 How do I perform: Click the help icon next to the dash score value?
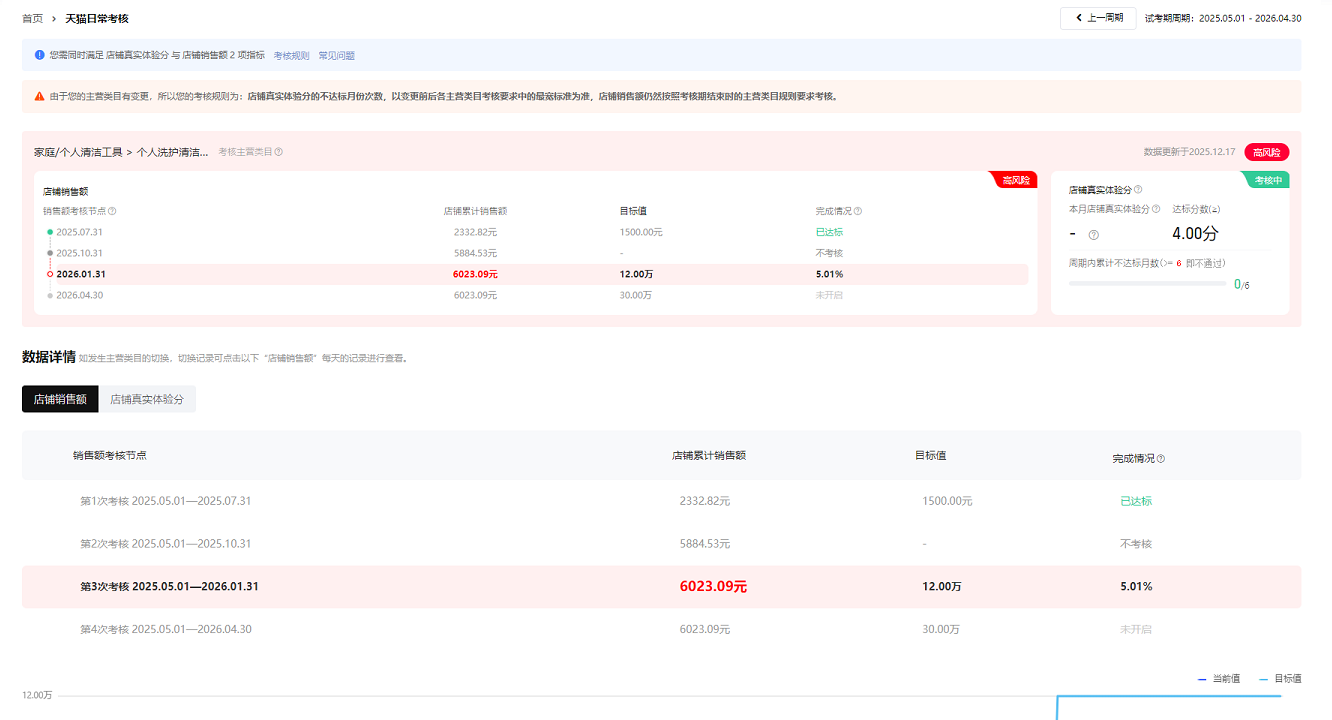1093,235
